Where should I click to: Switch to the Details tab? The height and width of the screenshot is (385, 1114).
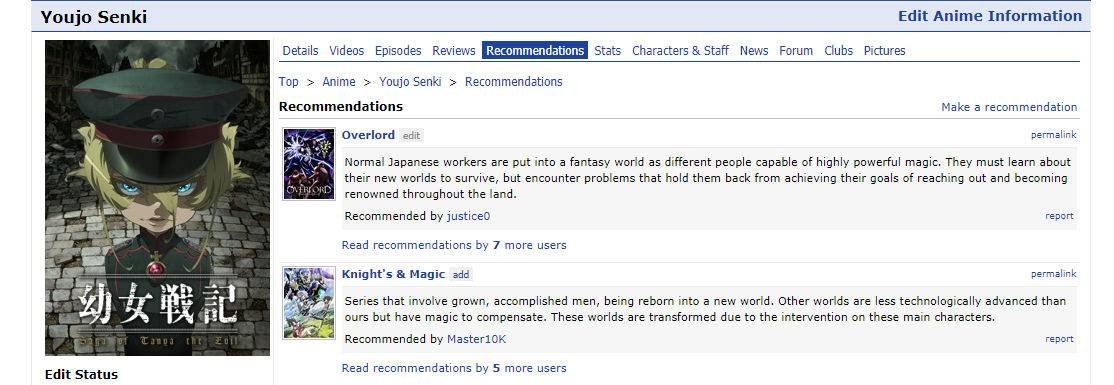[300, 50]
